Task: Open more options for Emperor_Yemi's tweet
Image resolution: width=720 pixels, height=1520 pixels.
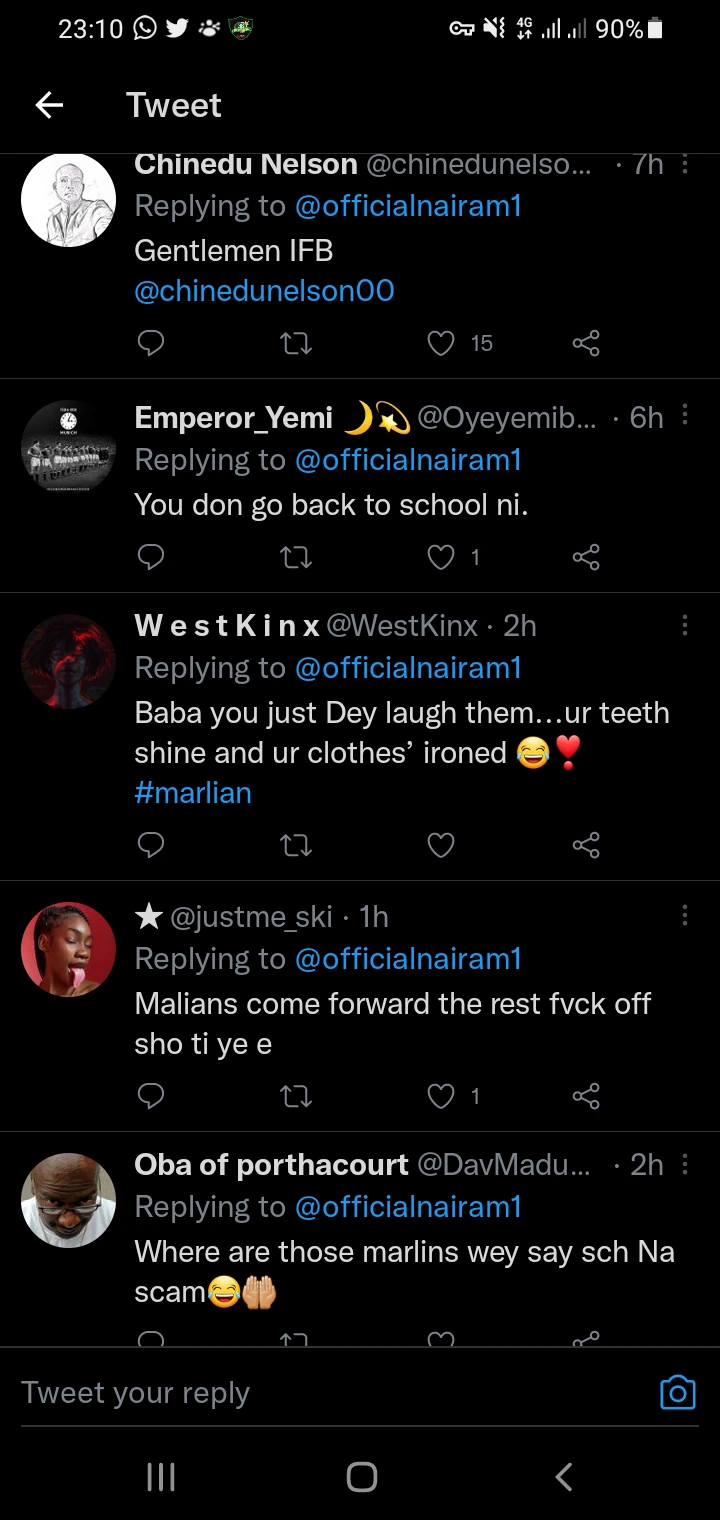Action: [685, 416]
